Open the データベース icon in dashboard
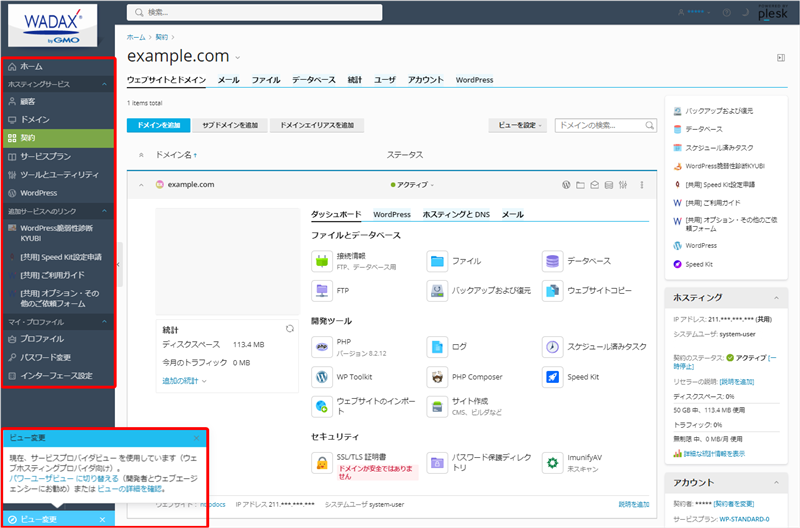The width and height of the screenshot is (800, 528). 552,261
